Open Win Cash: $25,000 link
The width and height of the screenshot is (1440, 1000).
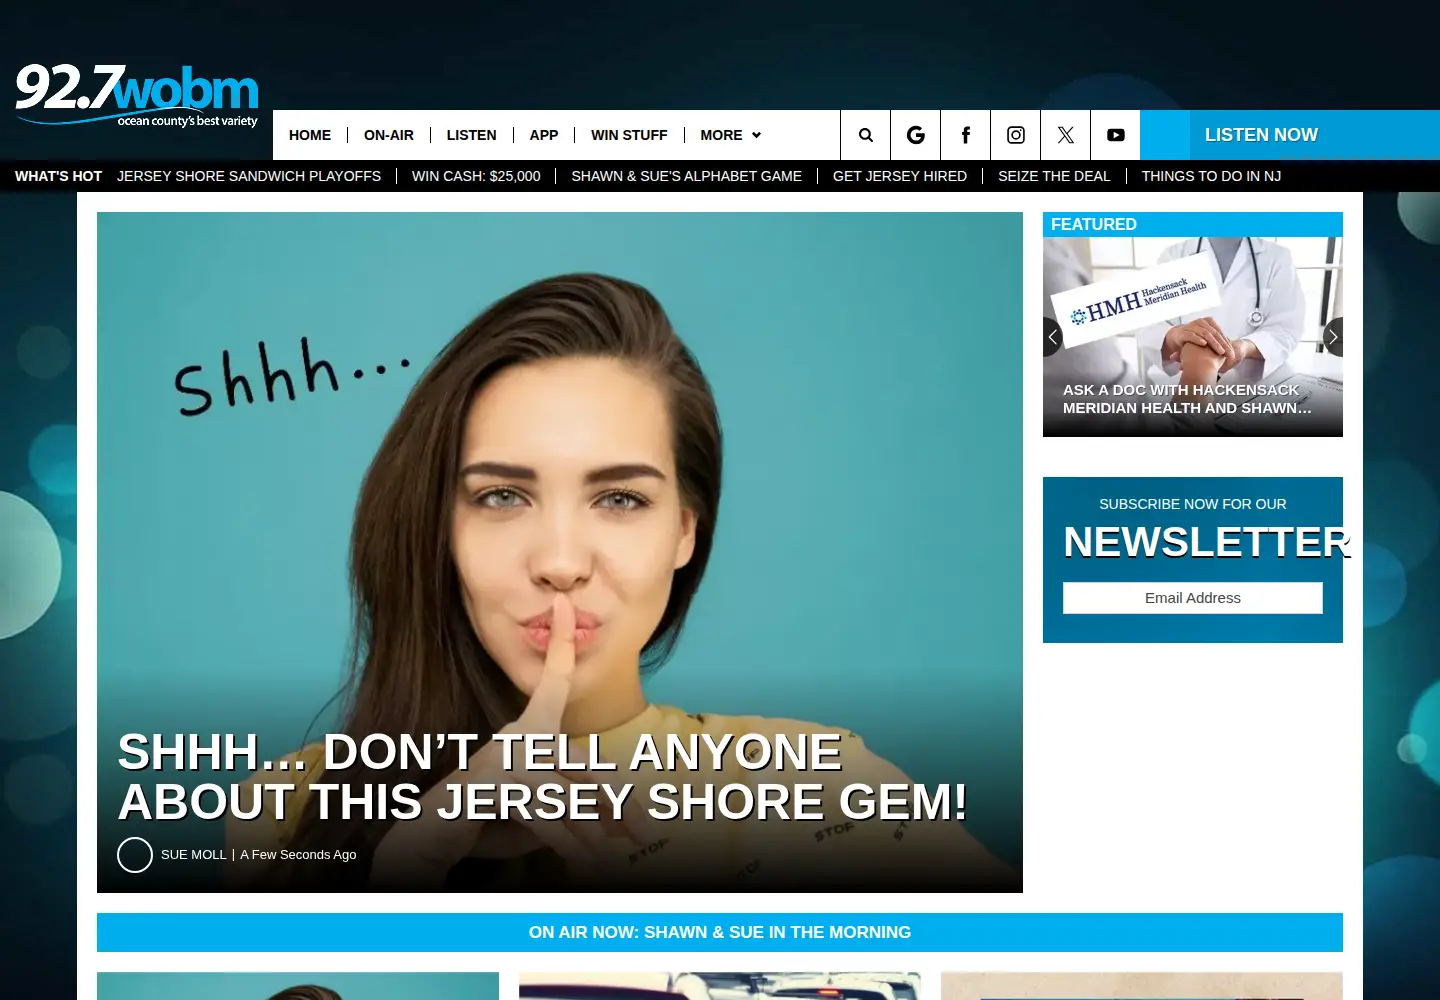click(476, 176)
